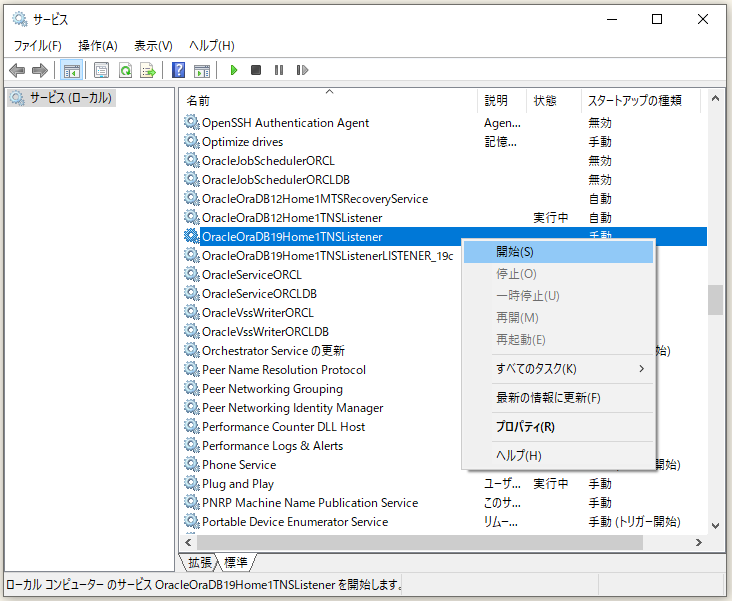Sort by the 名前 column header
The height and width of the screenshot is (601, 732).
(329, 100)
